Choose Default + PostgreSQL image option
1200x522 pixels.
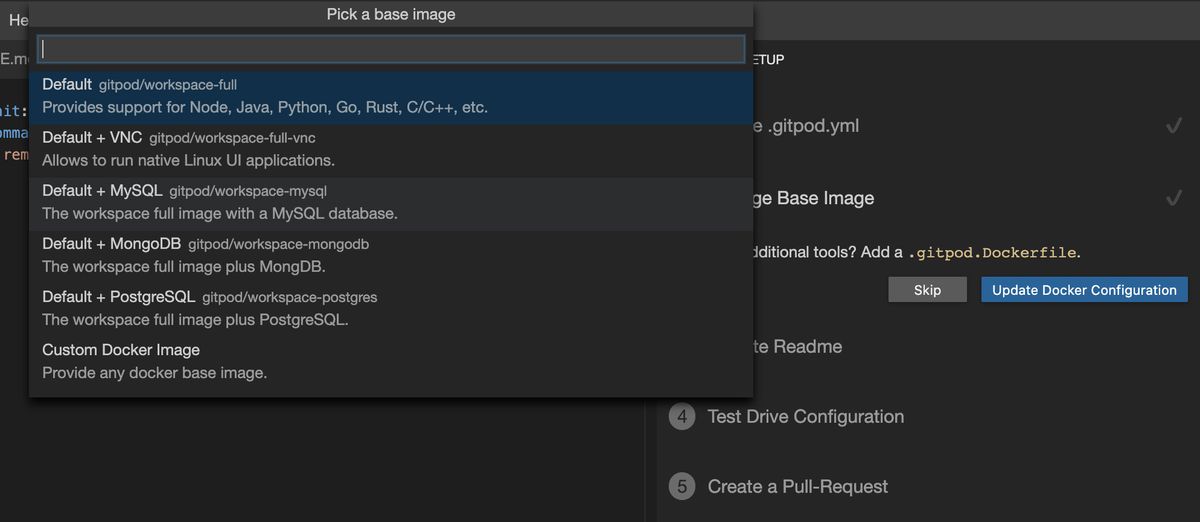coord(391,309)
